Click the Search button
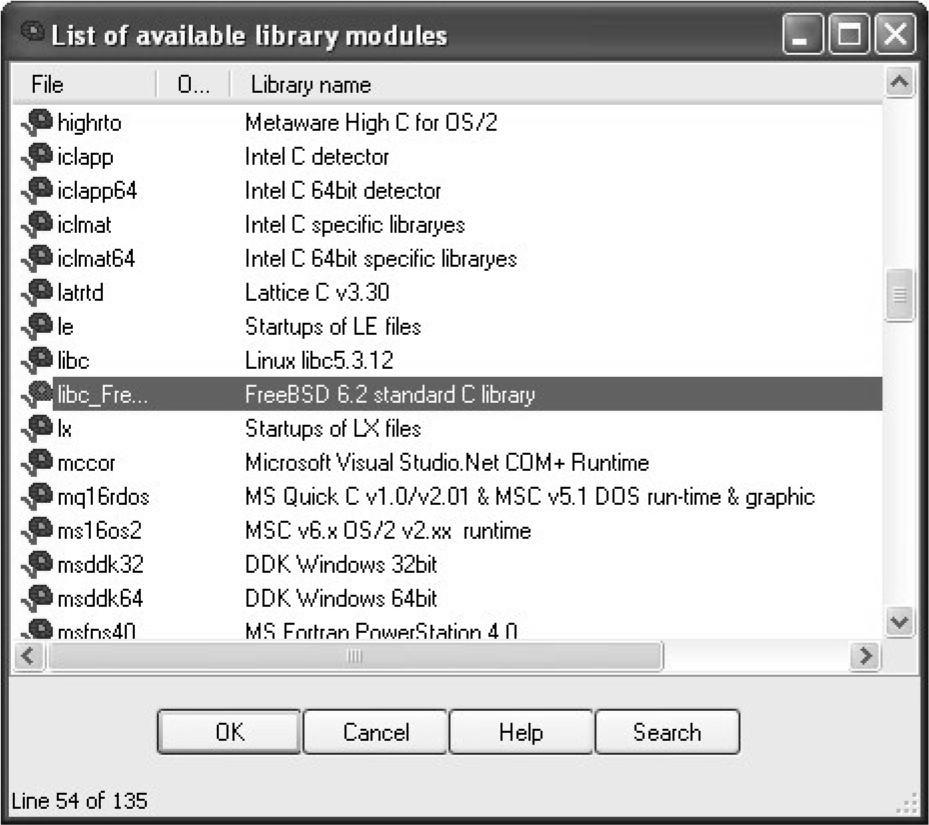This screenshot has height=825, width=929. pos(667,732)
